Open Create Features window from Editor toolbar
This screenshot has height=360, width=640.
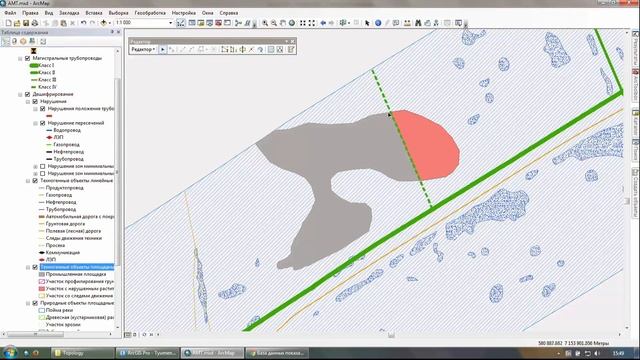(x=291, y=49)
